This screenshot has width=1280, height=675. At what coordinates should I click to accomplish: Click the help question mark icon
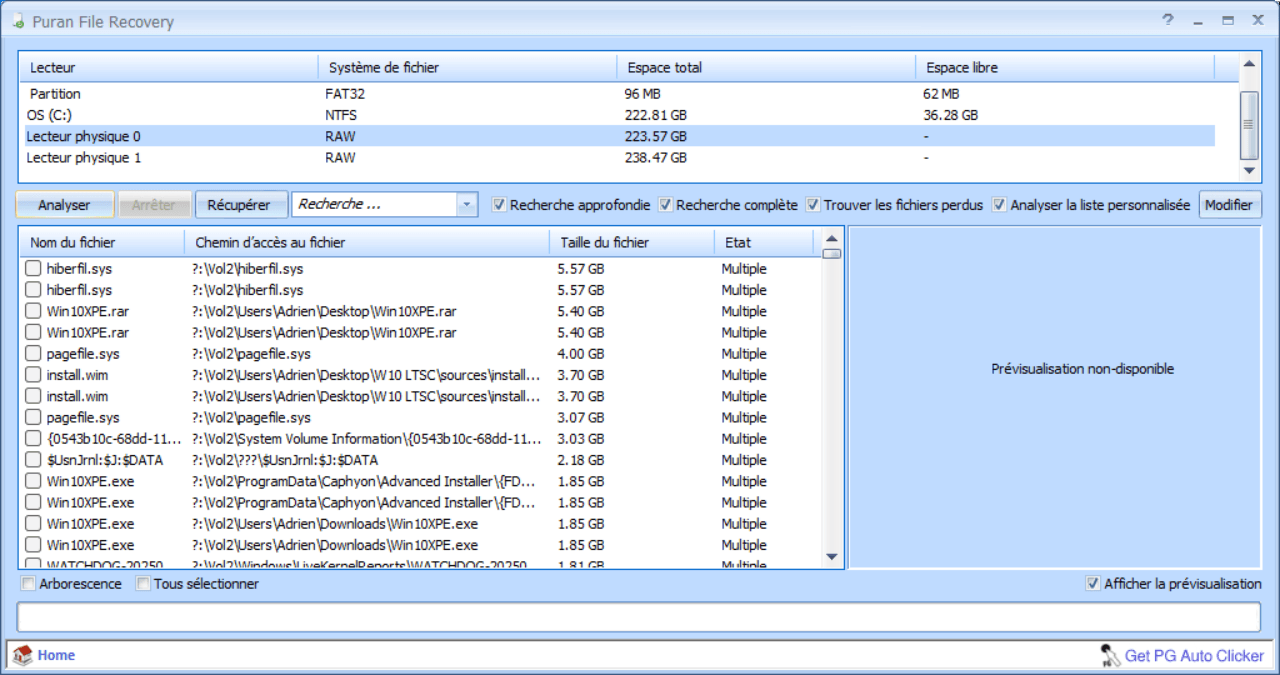(1168, 19)
